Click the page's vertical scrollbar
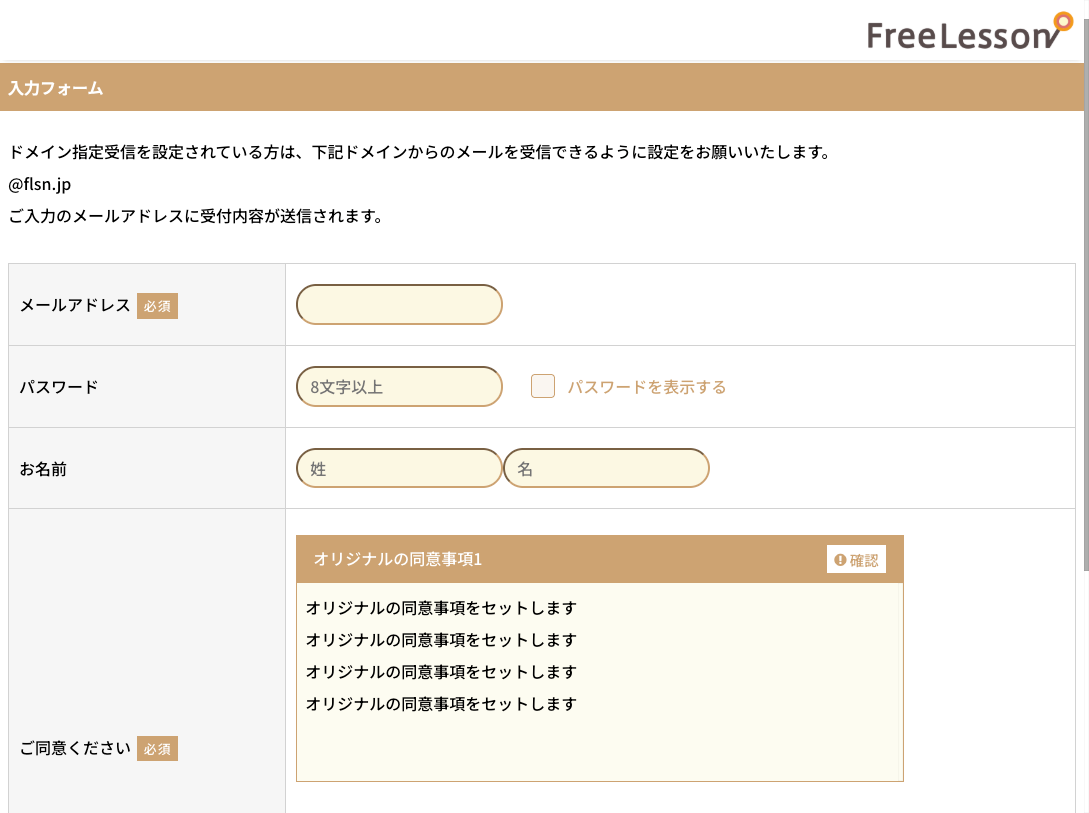The height and width of the screenshot is (813, 1089). click(x=1085, y=300)
